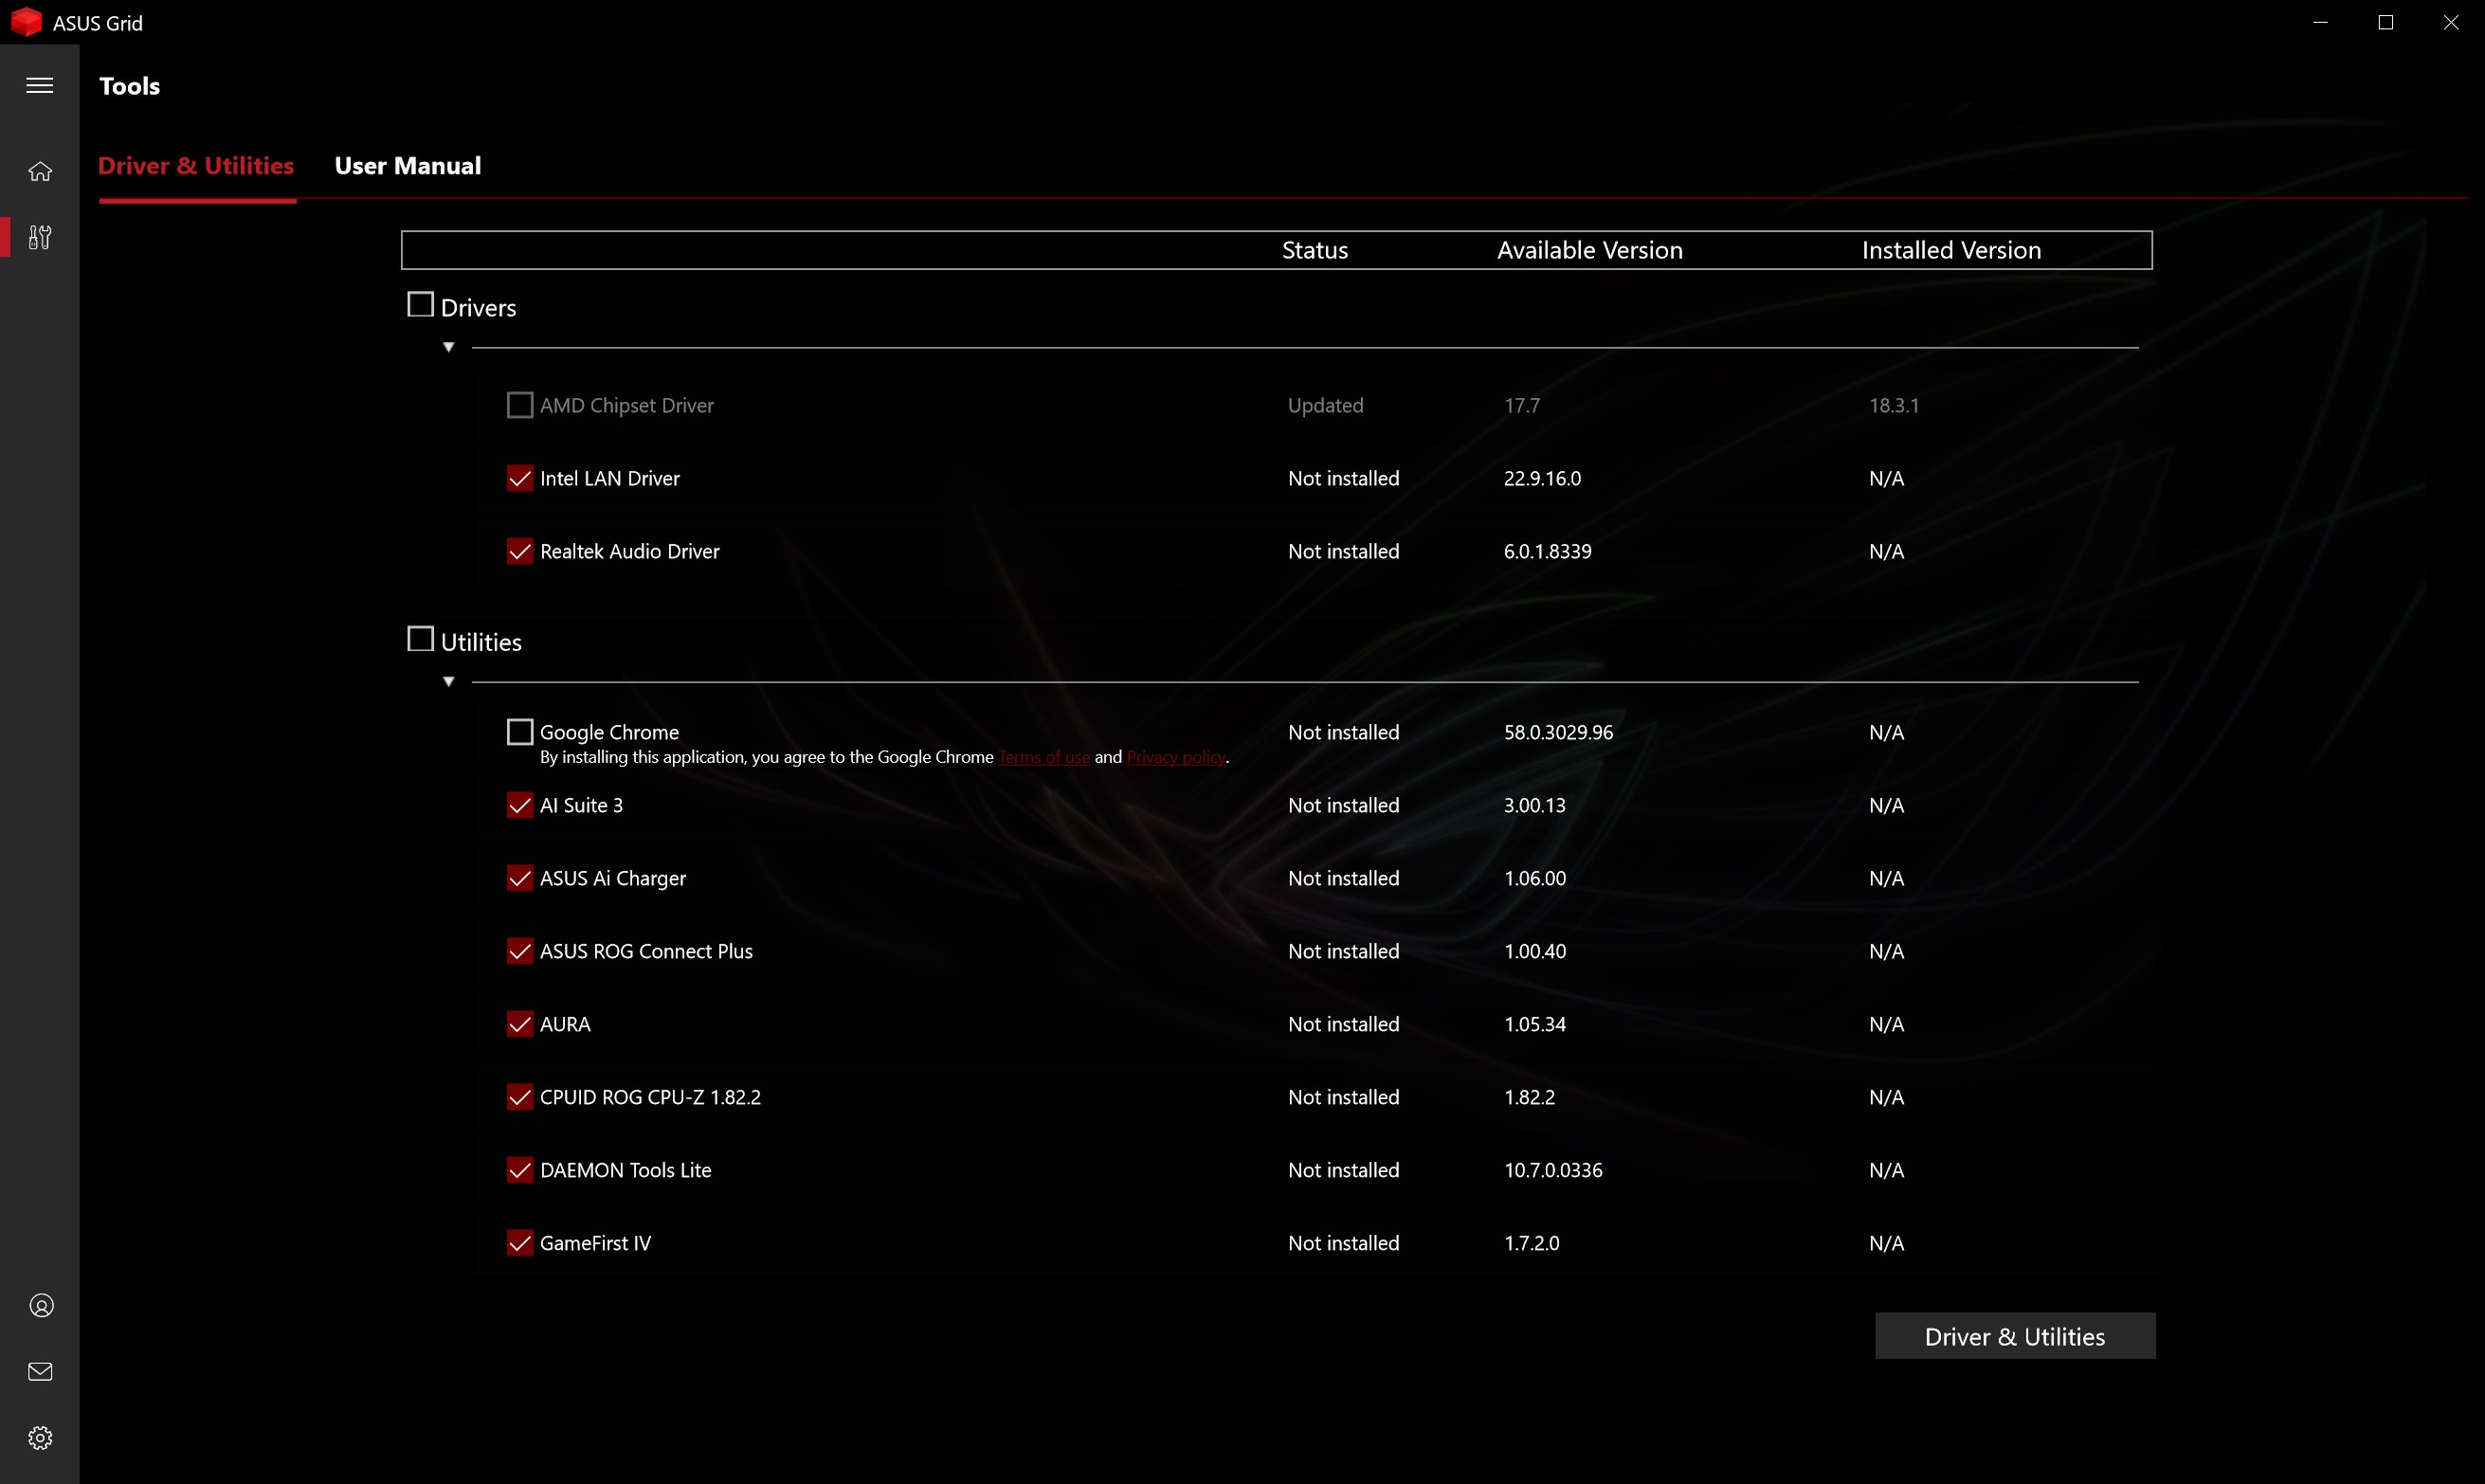Check the Utilities group checkbox
Viewport: 2485px width, 1484px height.
420,639
